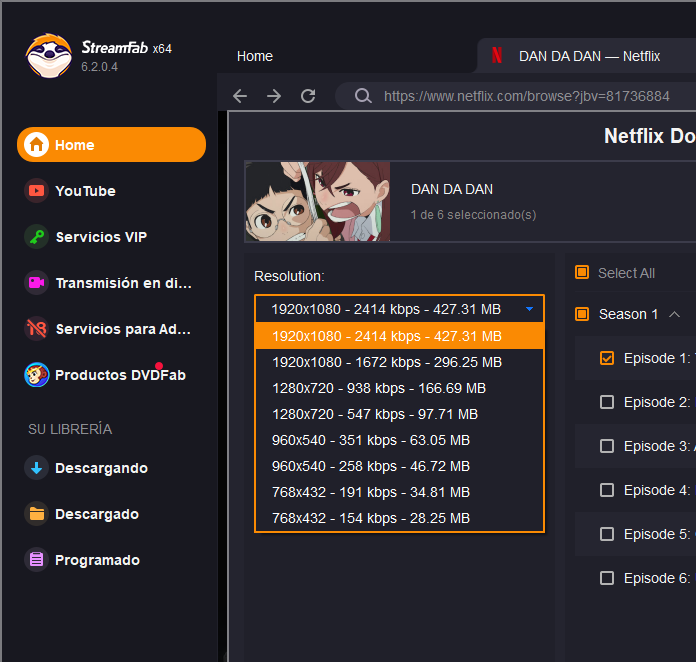Open Transmisión en di... label in sidebar

coord(124,283)
